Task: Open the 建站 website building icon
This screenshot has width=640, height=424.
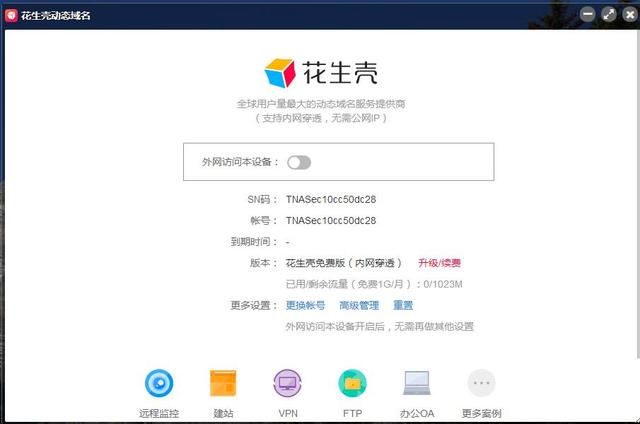Action: pos(223,383)
